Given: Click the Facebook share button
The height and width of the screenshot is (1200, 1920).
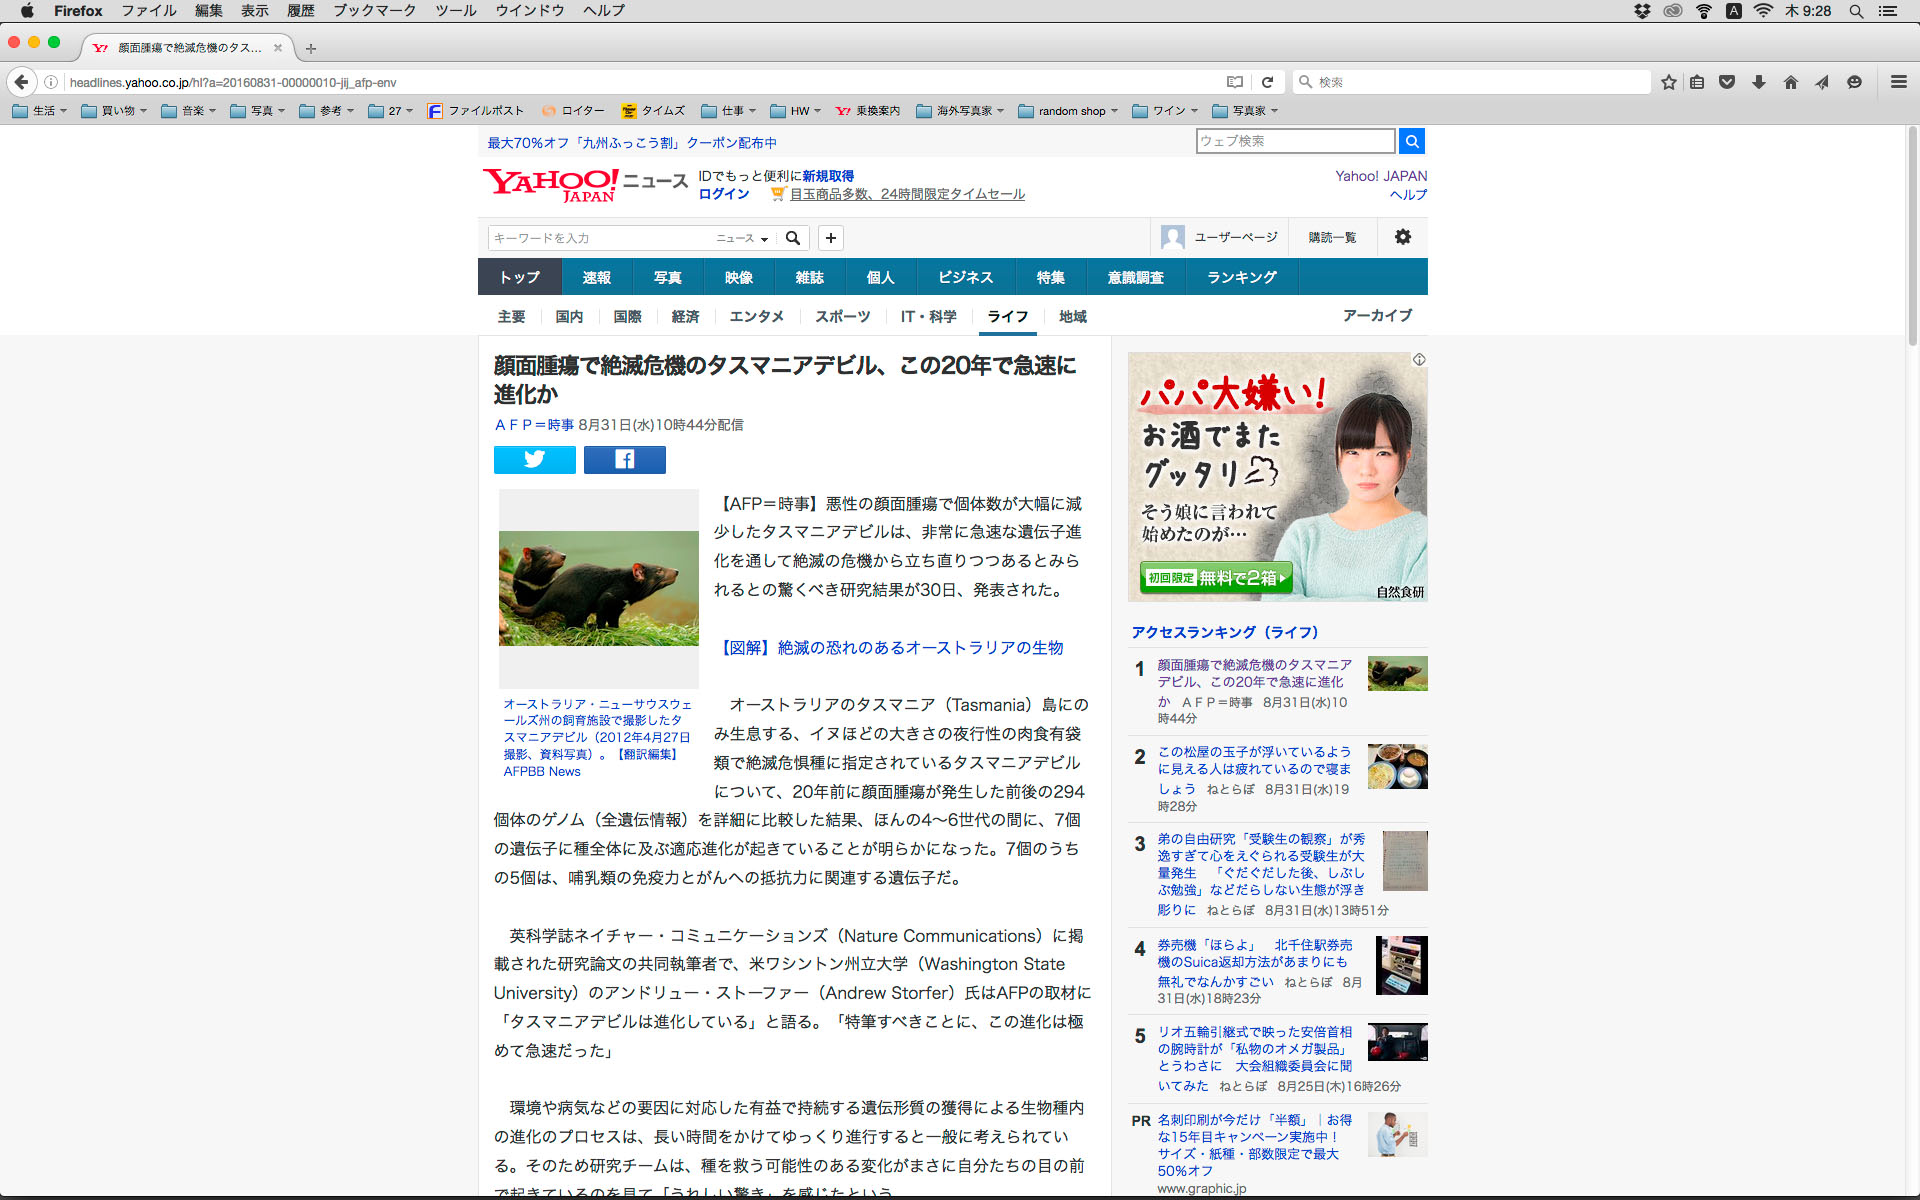Looking at the screenshot, I should 624,459.
